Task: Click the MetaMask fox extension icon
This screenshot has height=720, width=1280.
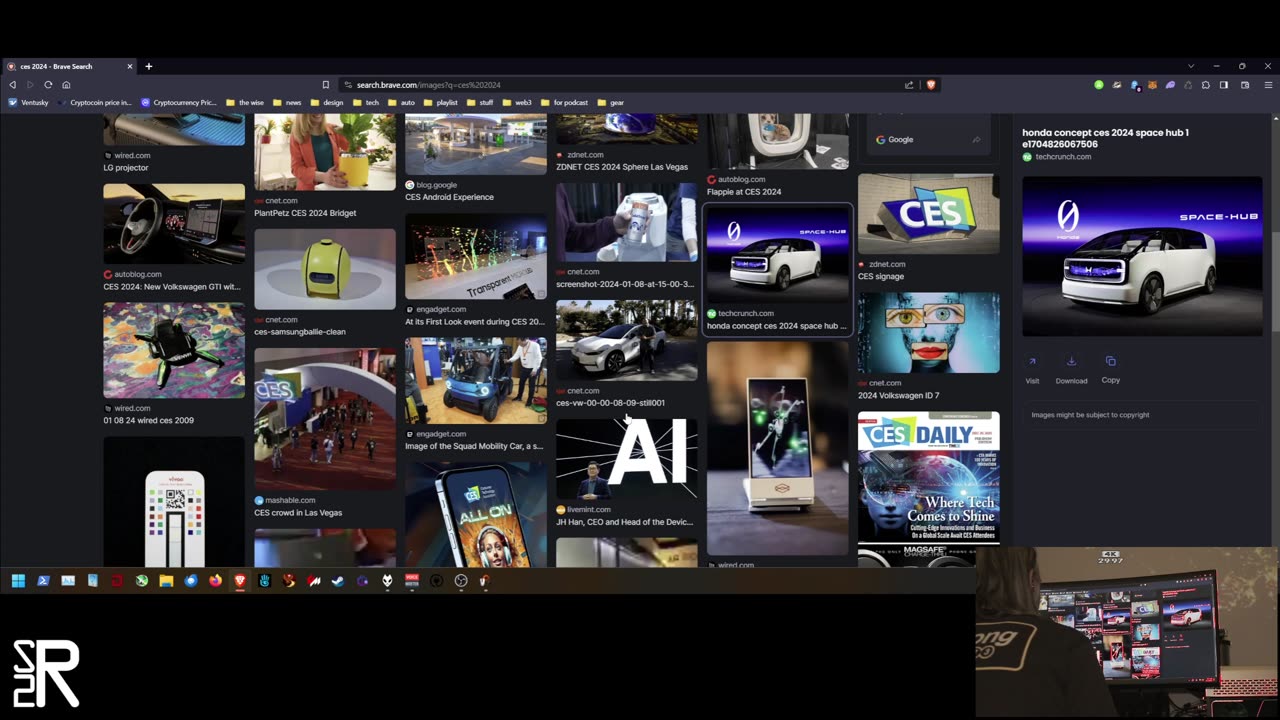Action: pyautogui.click(x=1152, y=85)
